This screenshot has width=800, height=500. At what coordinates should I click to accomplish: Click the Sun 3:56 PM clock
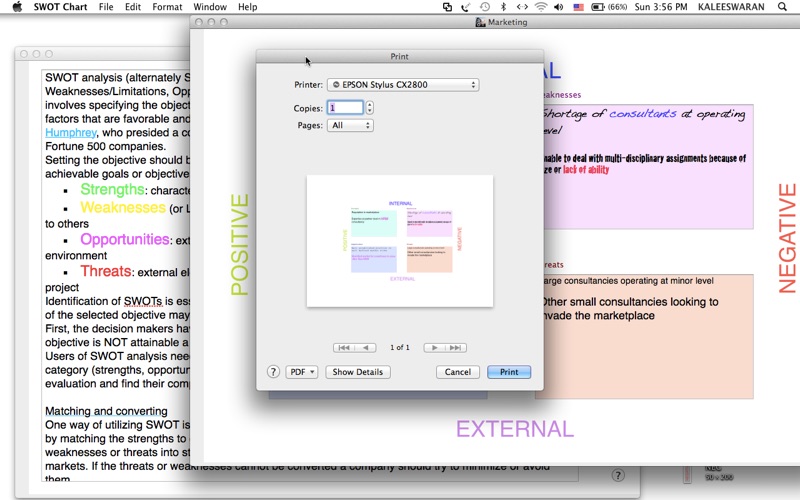coord(661,7)
